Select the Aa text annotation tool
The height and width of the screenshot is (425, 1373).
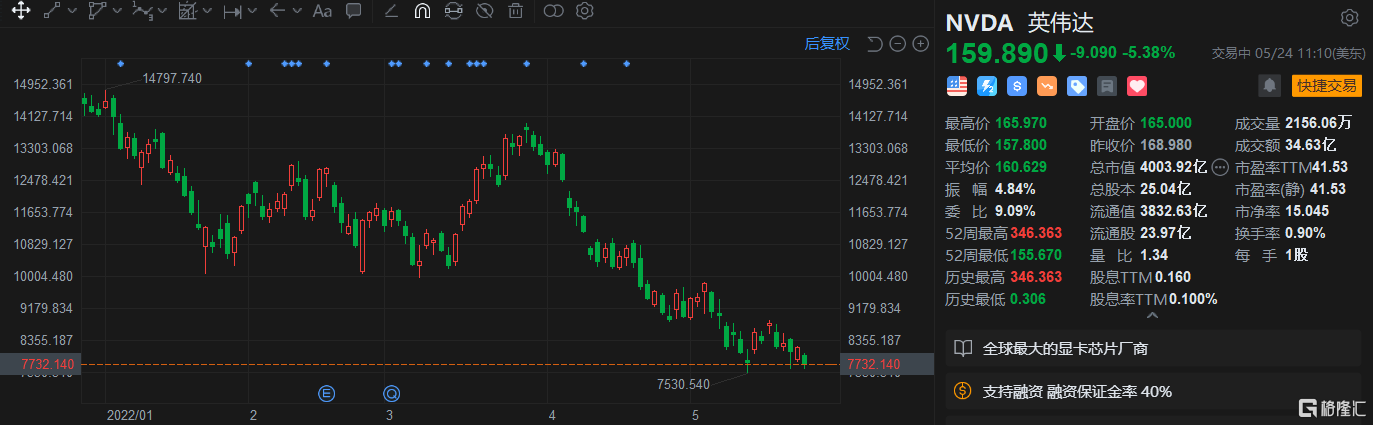tap(321, 12)
